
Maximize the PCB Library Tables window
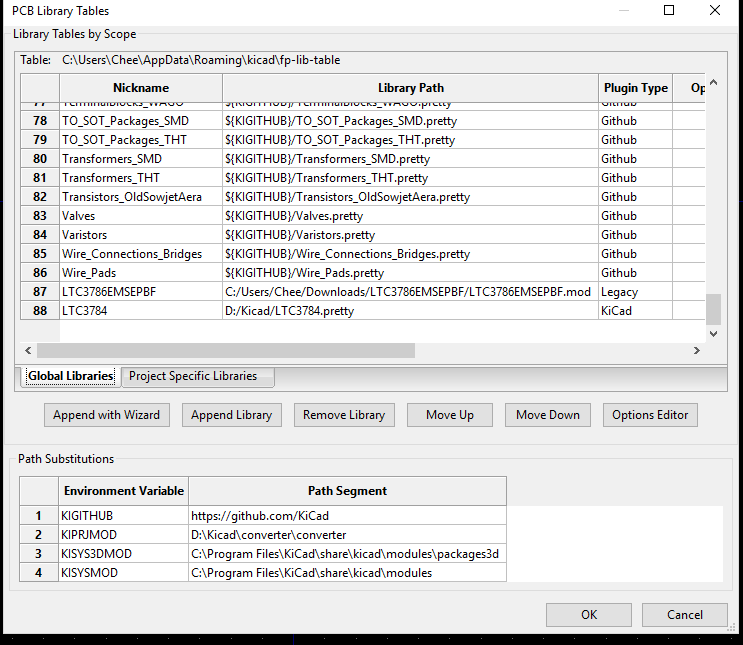[x=669, y=10]
